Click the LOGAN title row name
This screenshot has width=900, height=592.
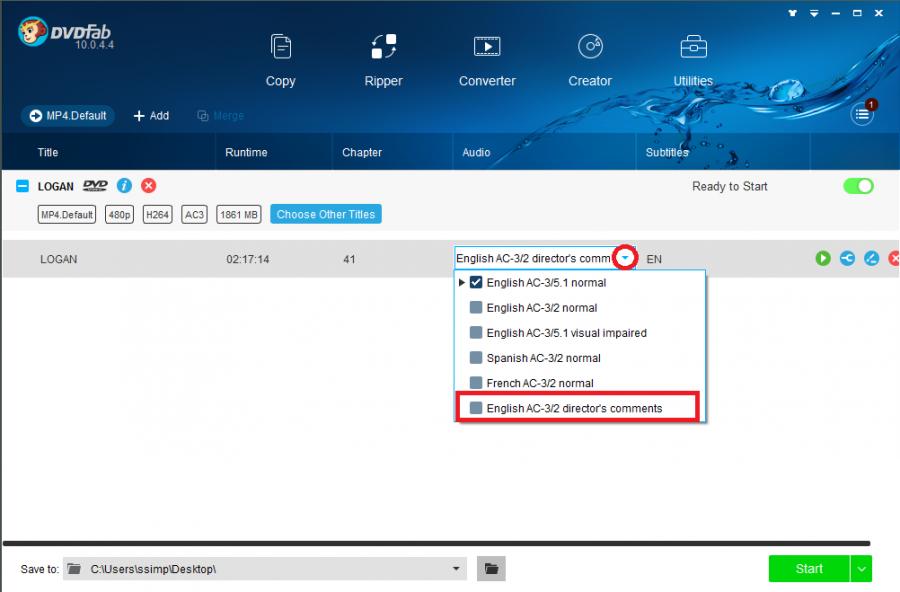[59, 259]
